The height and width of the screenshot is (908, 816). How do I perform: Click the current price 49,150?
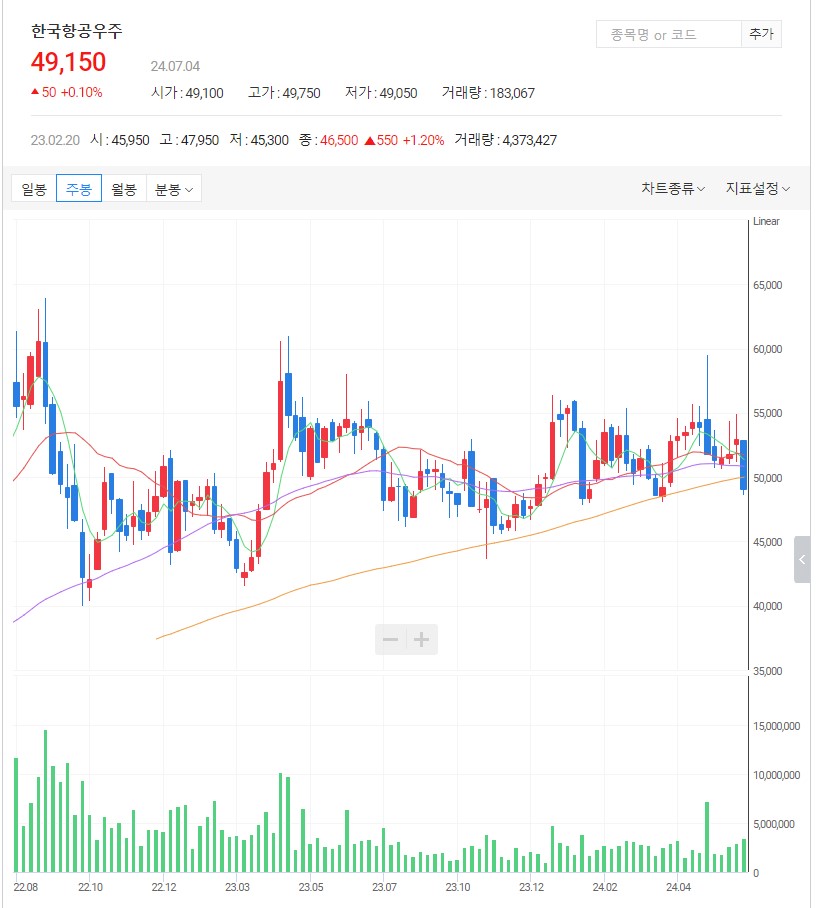pyautogui.click(x=68, y=62)
